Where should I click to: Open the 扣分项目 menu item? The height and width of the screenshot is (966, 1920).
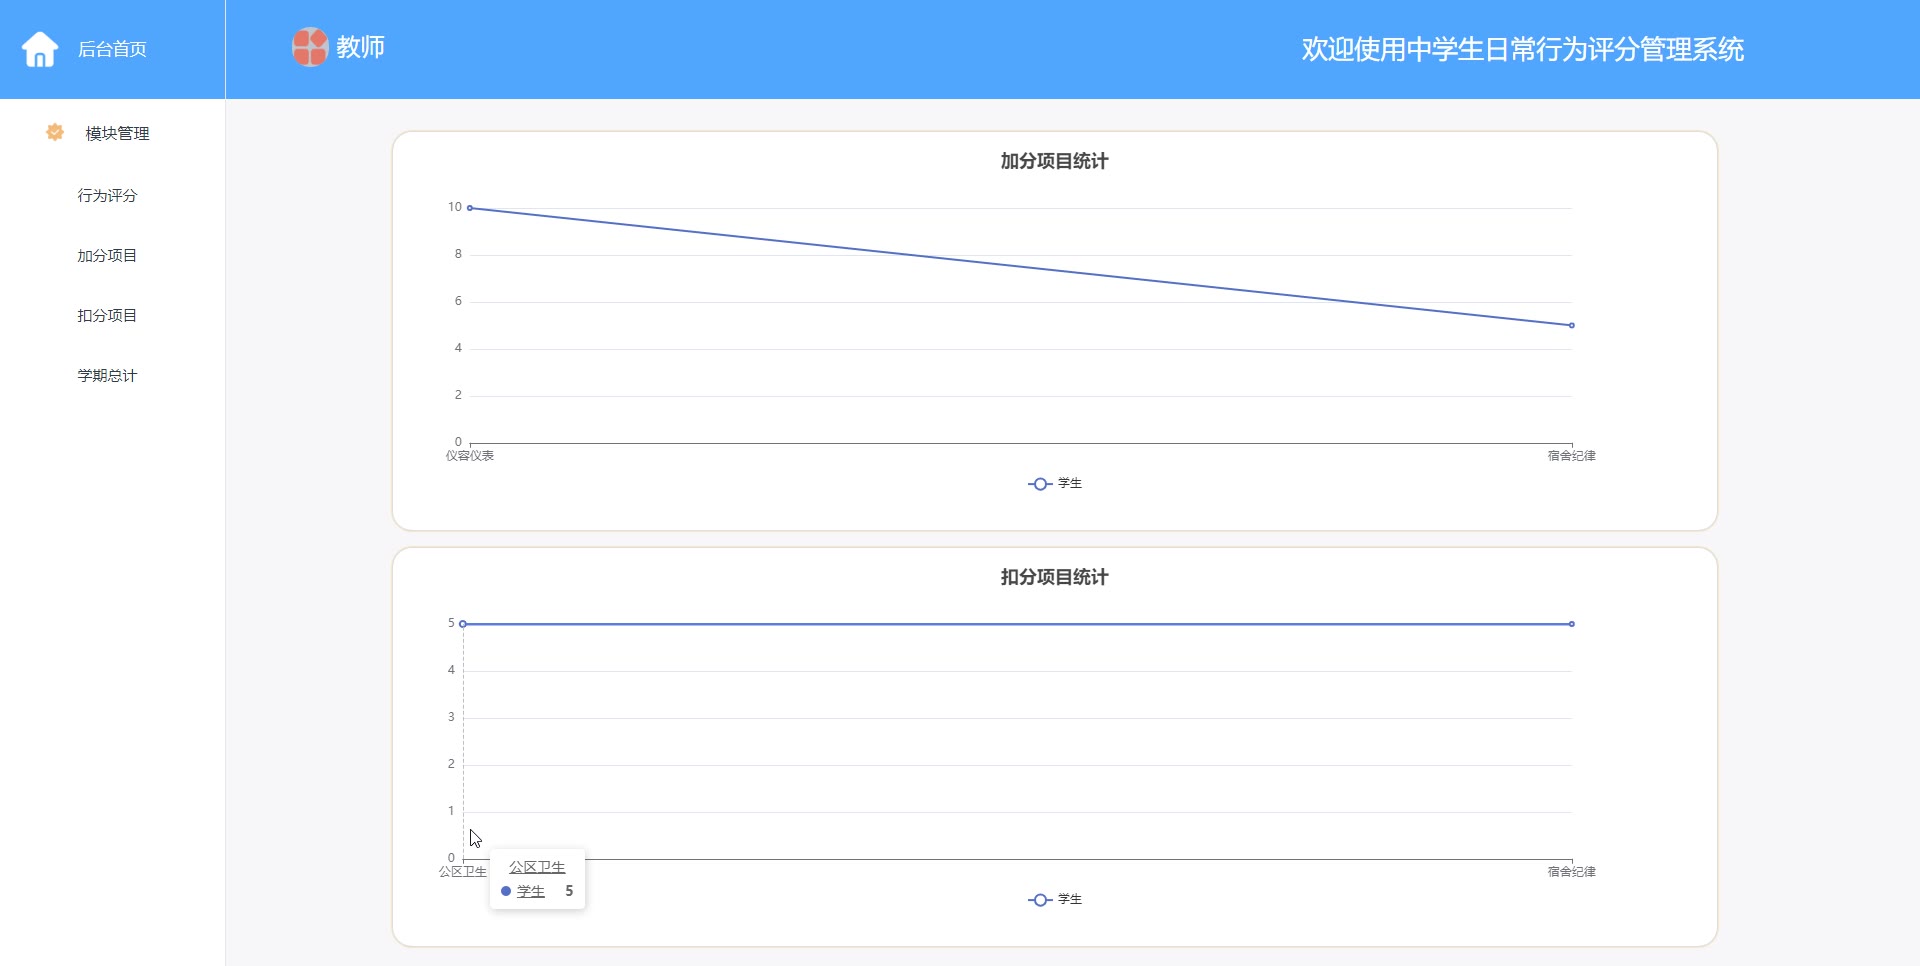pos(107,315)
